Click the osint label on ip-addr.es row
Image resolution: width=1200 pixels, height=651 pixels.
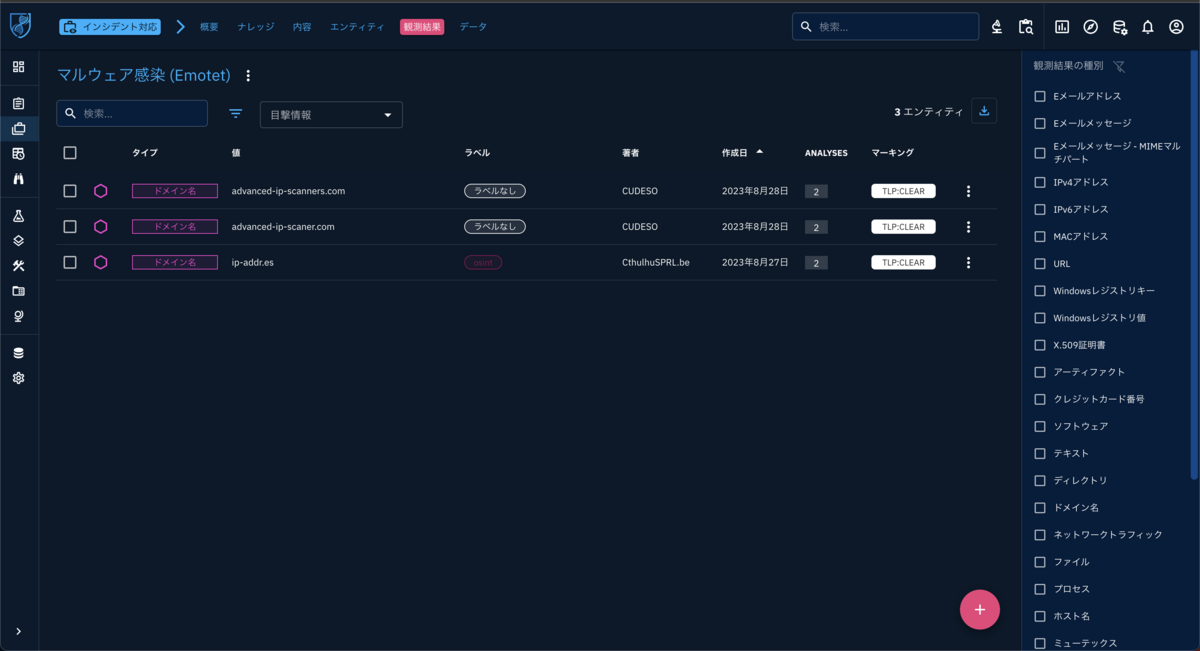(483, 262)
